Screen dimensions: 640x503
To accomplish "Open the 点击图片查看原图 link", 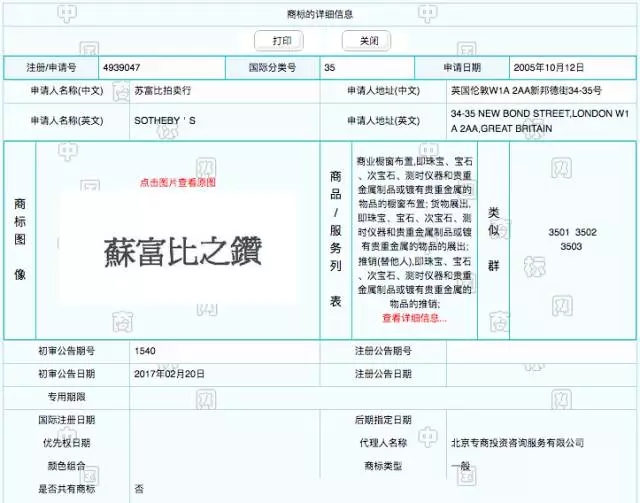I will [178, 183].
